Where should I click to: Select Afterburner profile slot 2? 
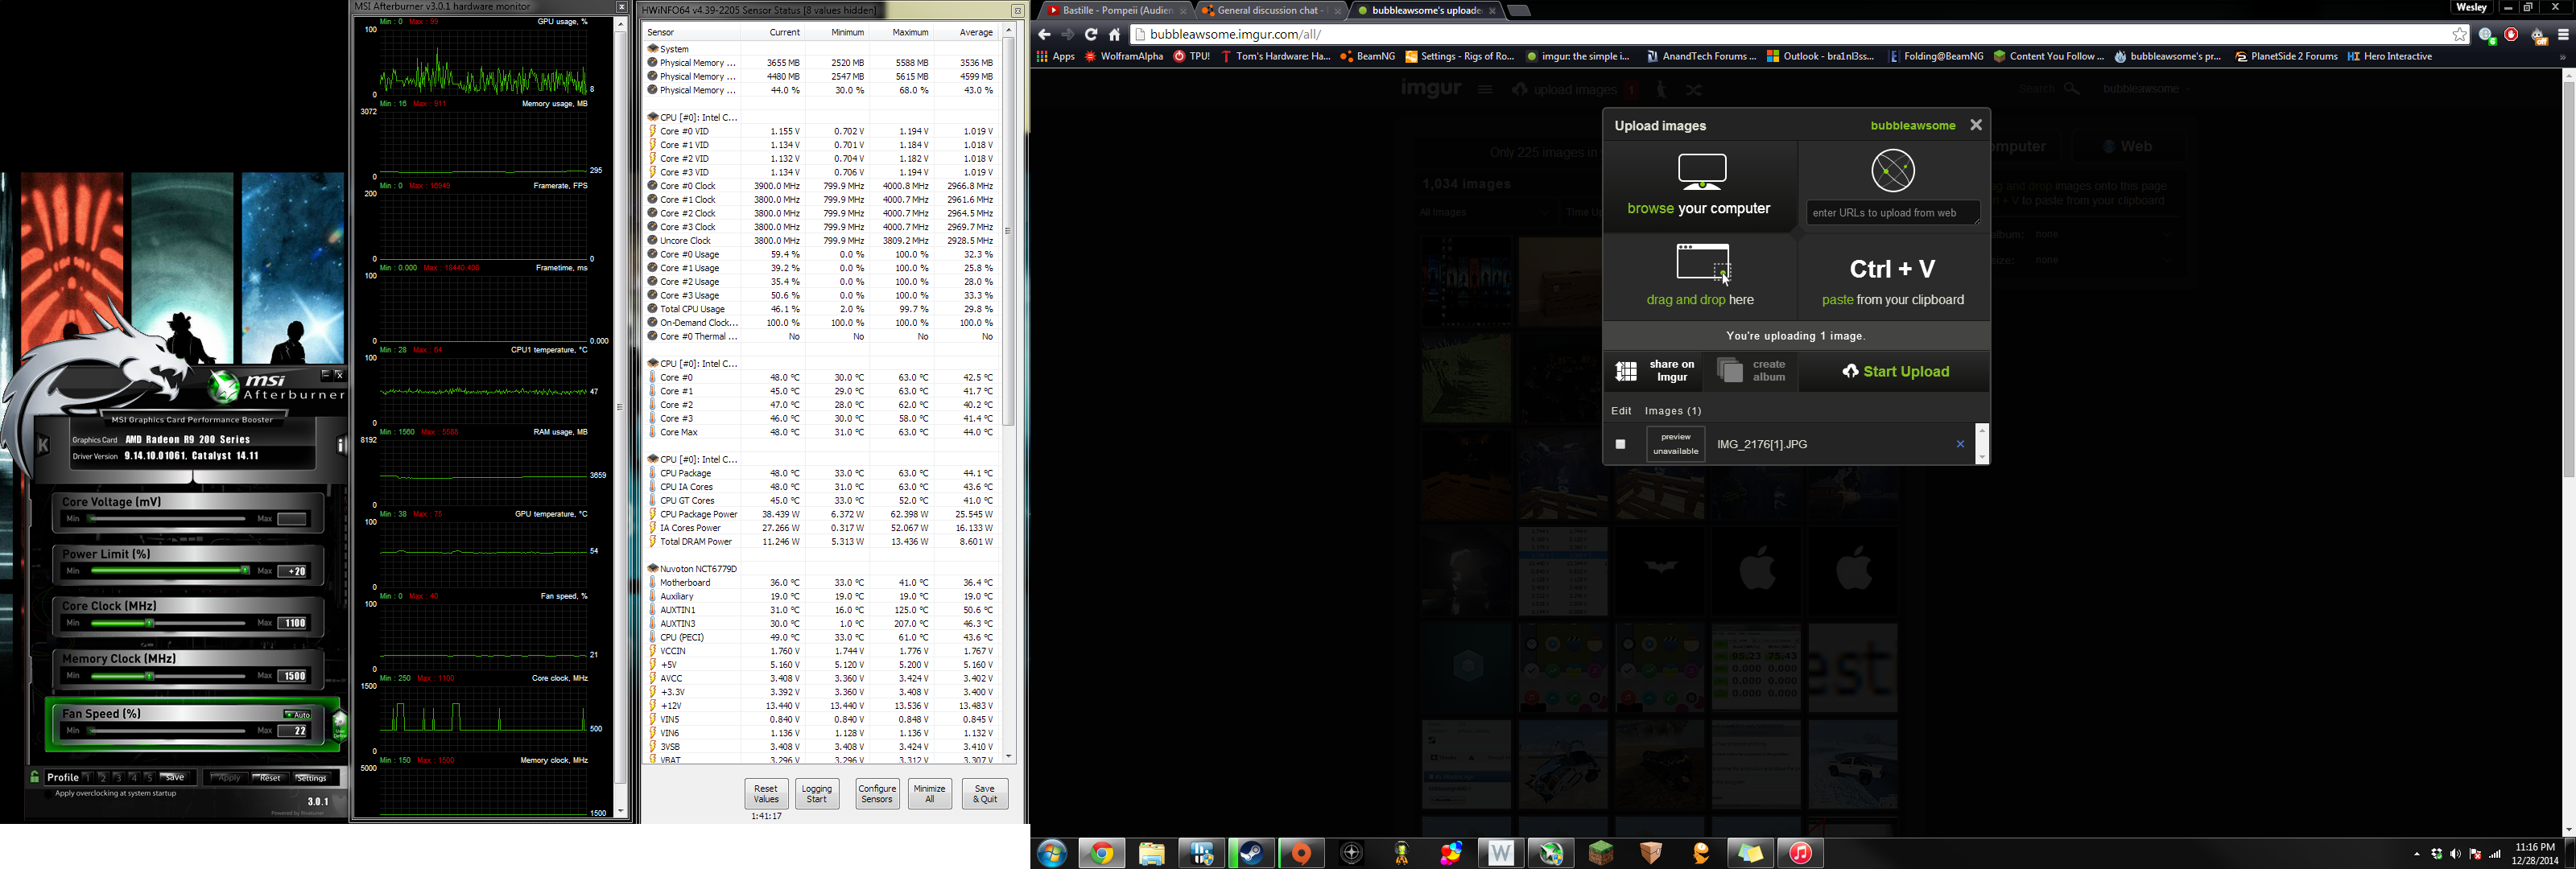tap(102, 777)
